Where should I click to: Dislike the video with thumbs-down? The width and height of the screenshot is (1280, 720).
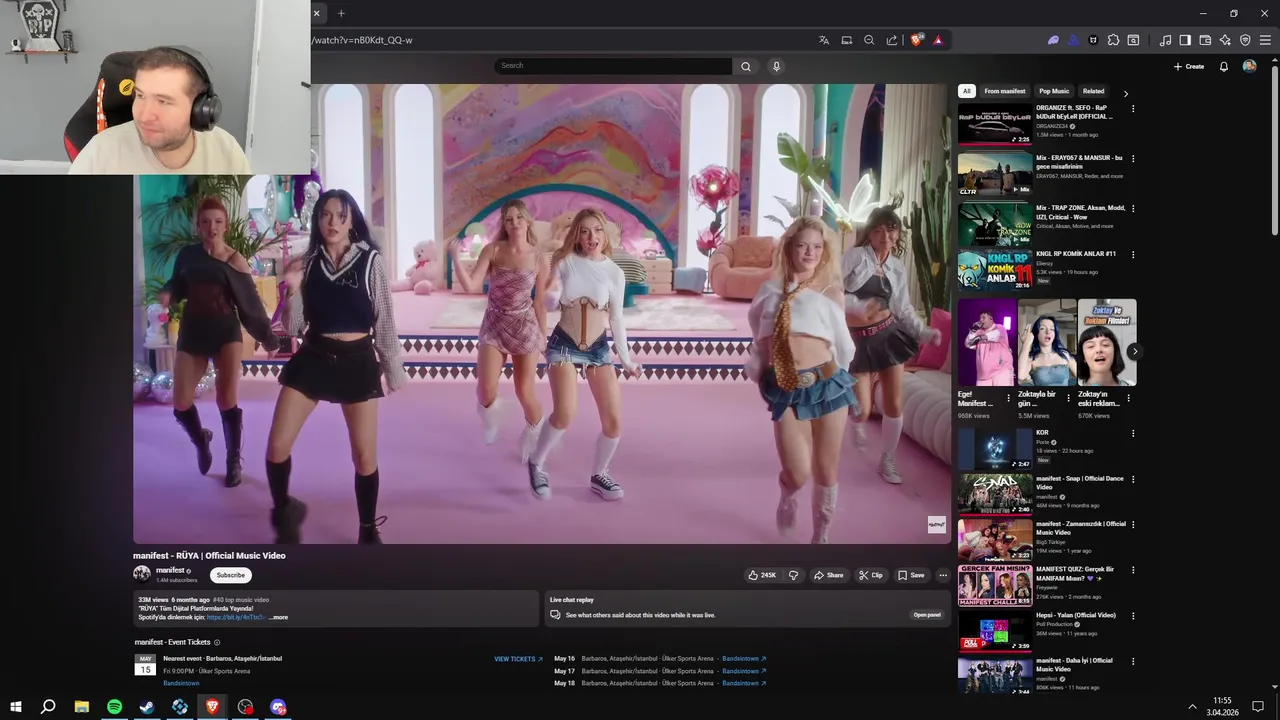point(793,575)
